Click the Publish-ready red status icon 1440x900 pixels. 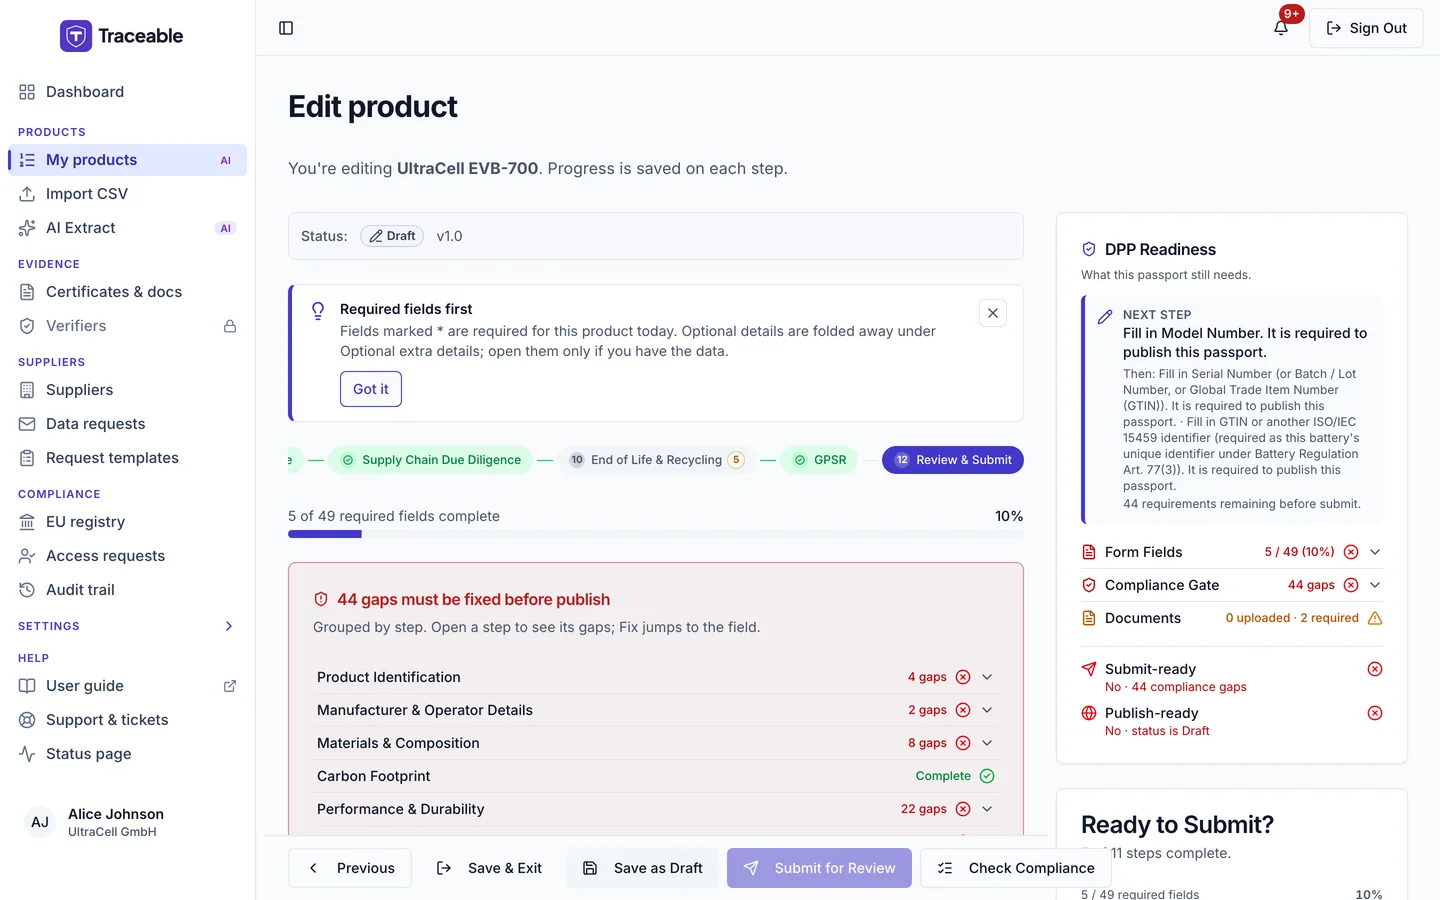point(1375,713)
